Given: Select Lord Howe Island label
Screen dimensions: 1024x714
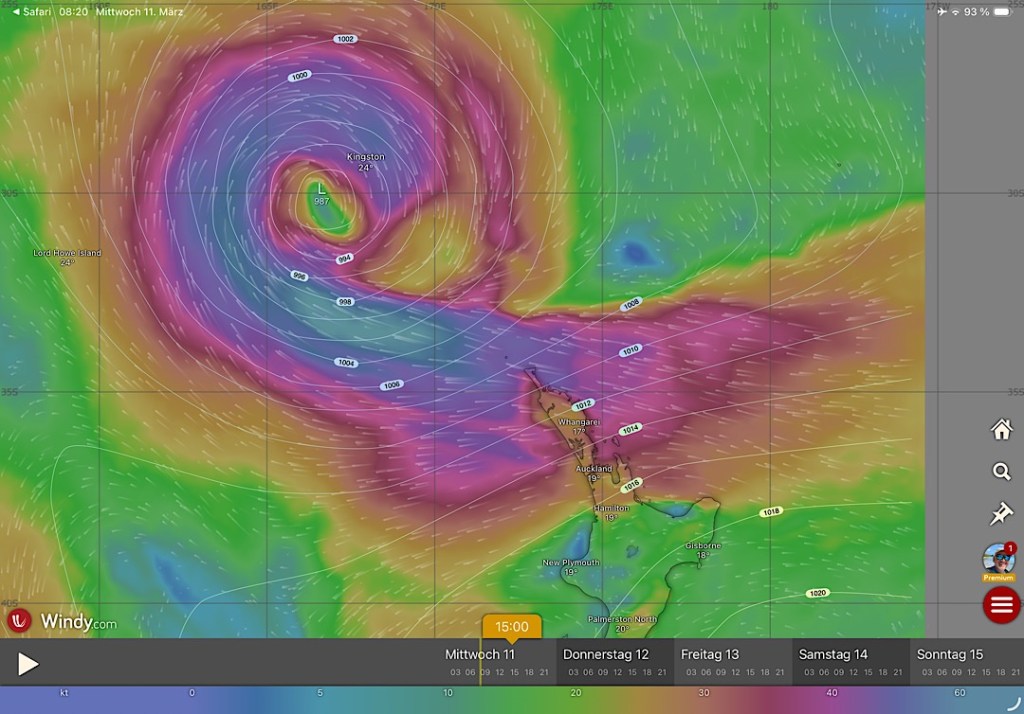Looking at the screenshot, I should point(67,254).
